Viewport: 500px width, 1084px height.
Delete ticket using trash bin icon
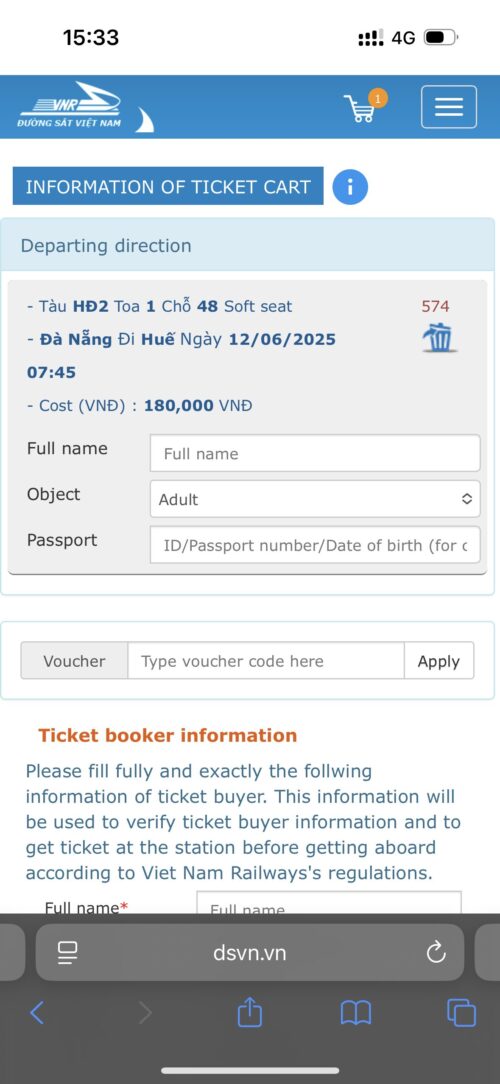(x=439, y=339)
